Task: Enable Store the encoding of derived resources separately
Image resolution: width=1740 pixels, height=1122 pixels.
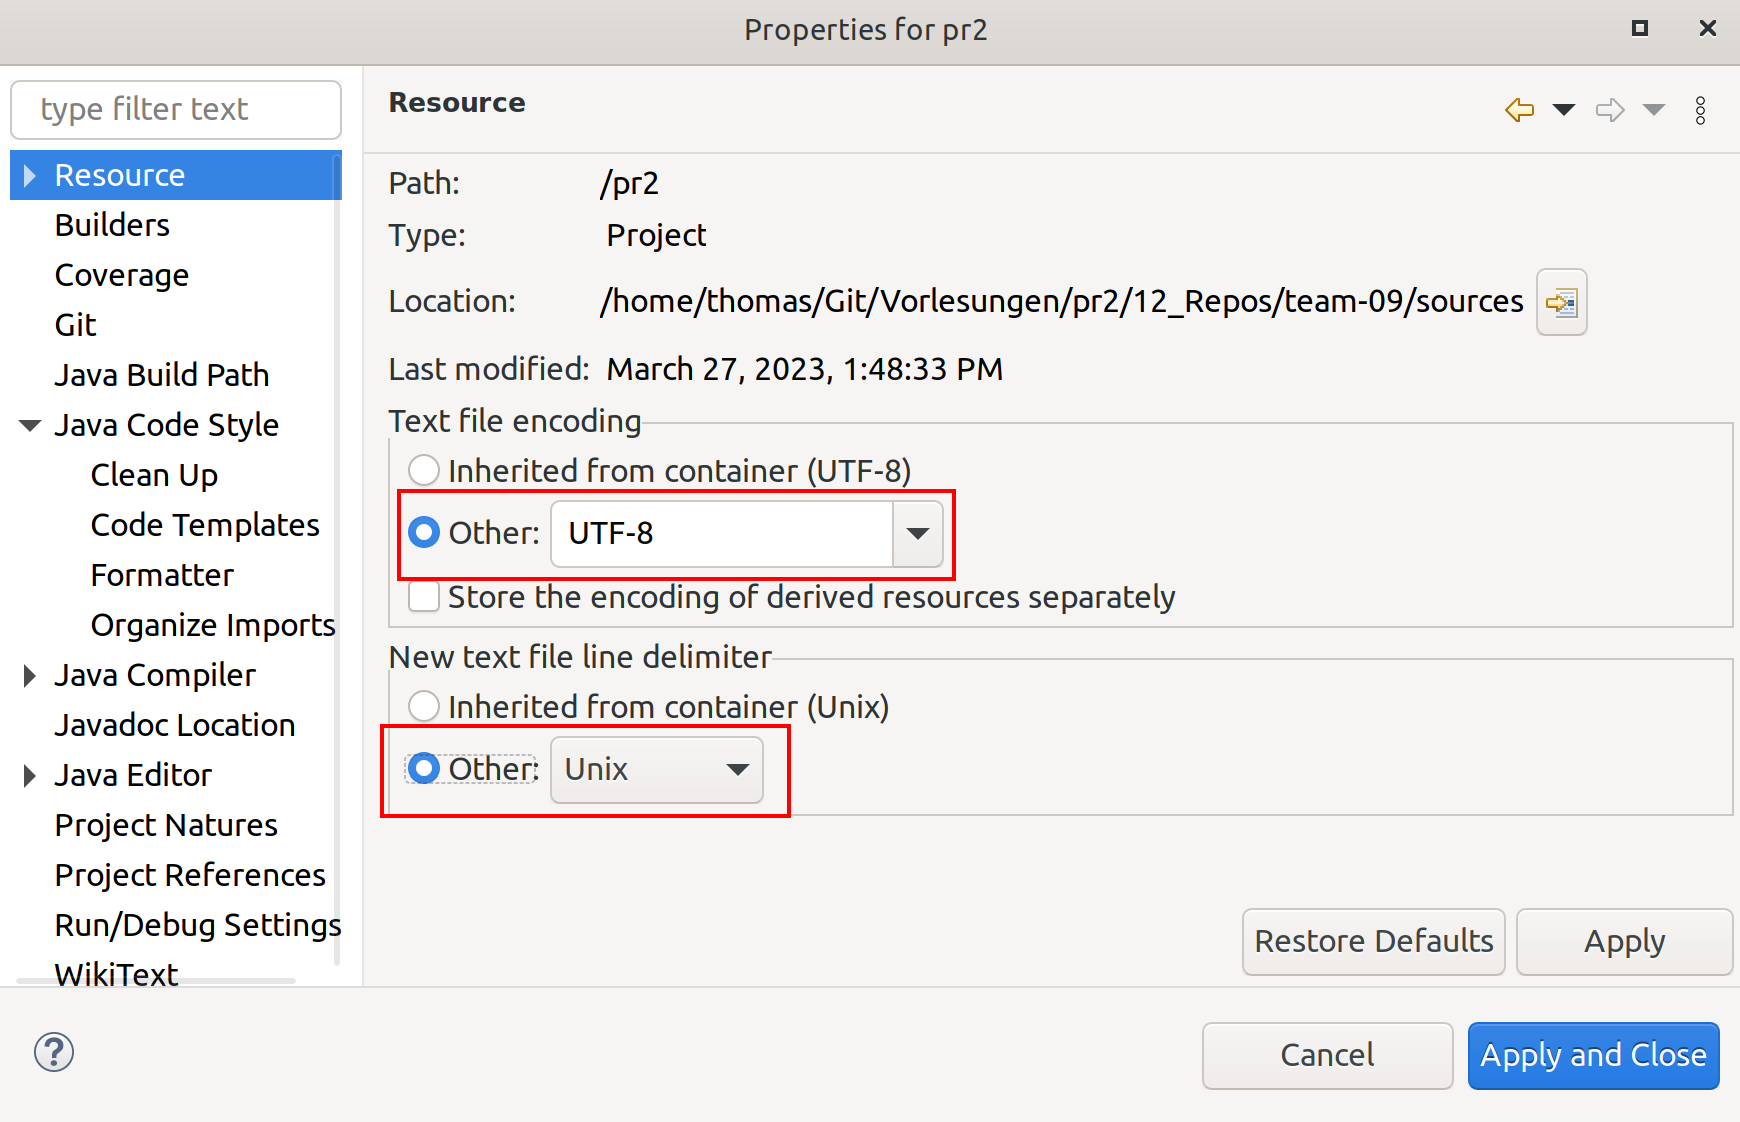Action: [x=424, y=597]
